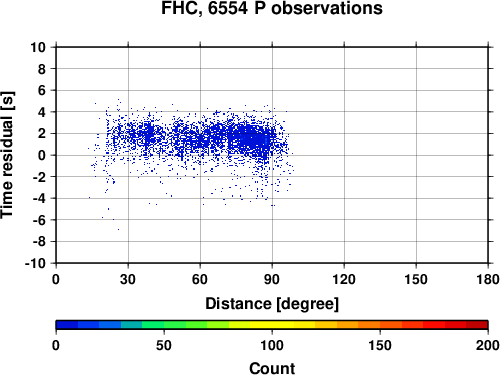The height and width of the screenshot is (375, 500).
Task: Click the x-axis tick label 90
Action: pyautogui.click(x=272, y=279)
